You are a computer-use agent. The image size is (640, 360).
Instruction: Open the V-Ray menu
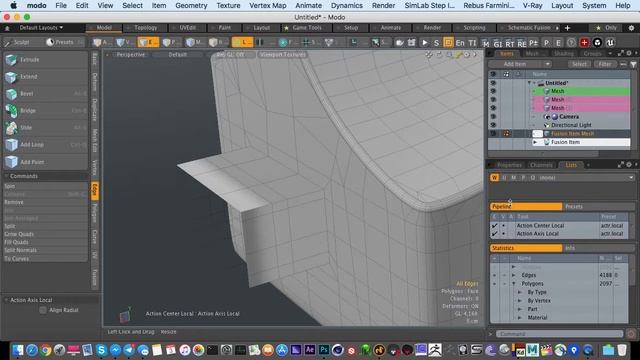coord(532,5)
